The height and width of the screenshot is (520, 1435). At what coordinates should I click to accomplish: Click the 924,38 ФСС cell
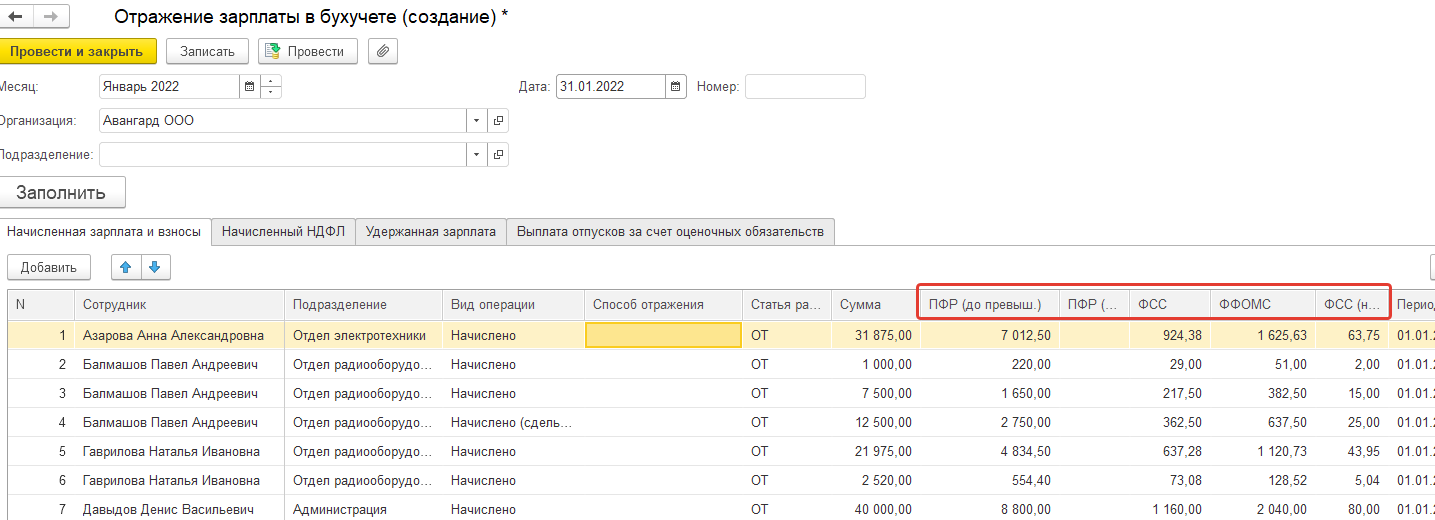(1170, 336)
